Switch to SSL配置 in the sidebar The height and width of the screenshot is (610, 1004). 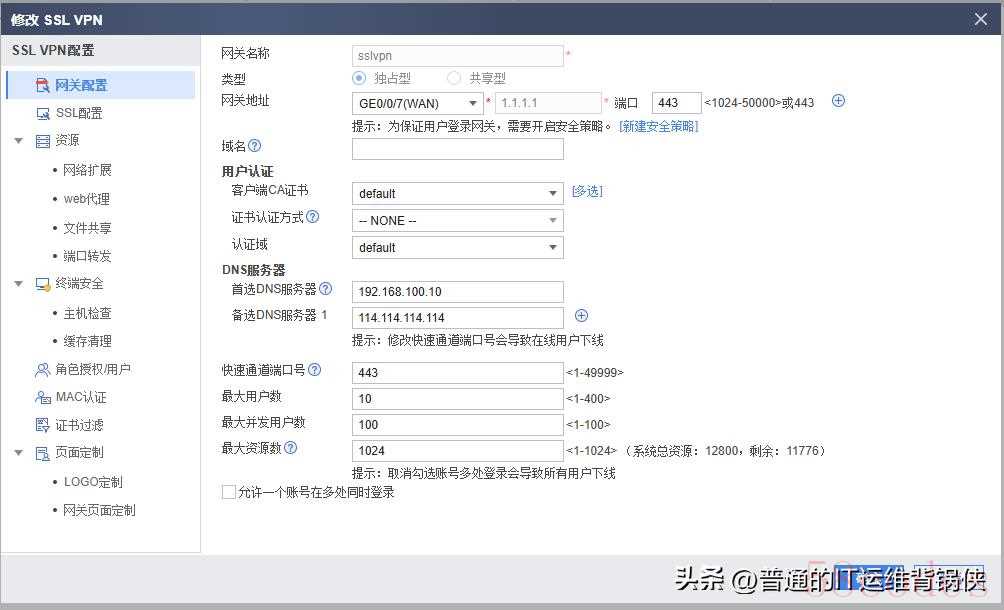coord(78,113)
